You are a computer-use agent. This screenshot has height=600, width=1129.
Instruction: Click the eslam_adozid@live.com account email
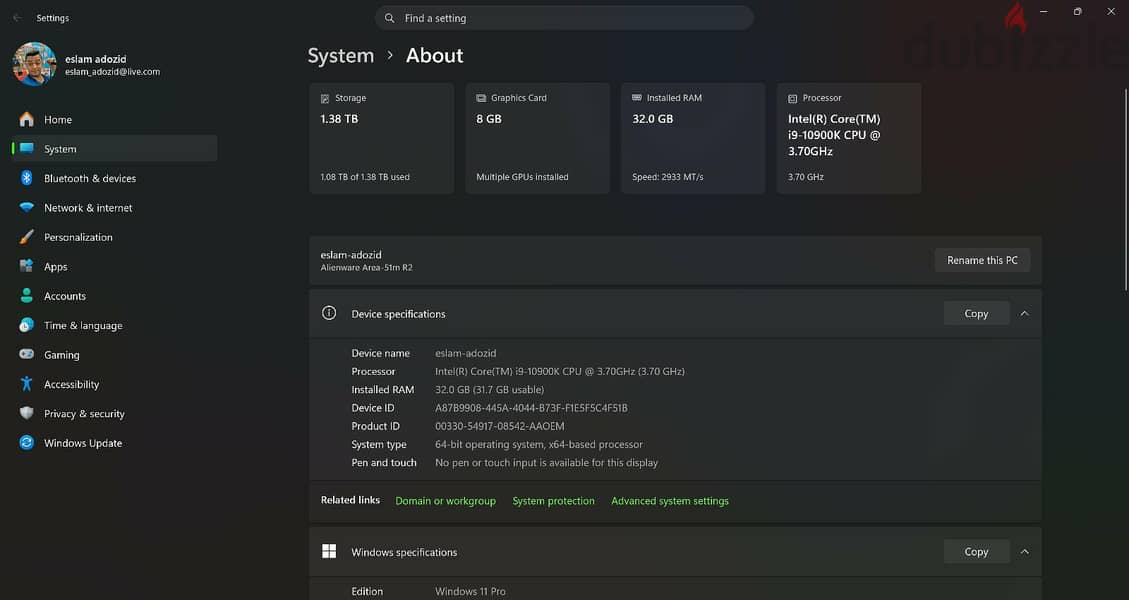(112, 72)
